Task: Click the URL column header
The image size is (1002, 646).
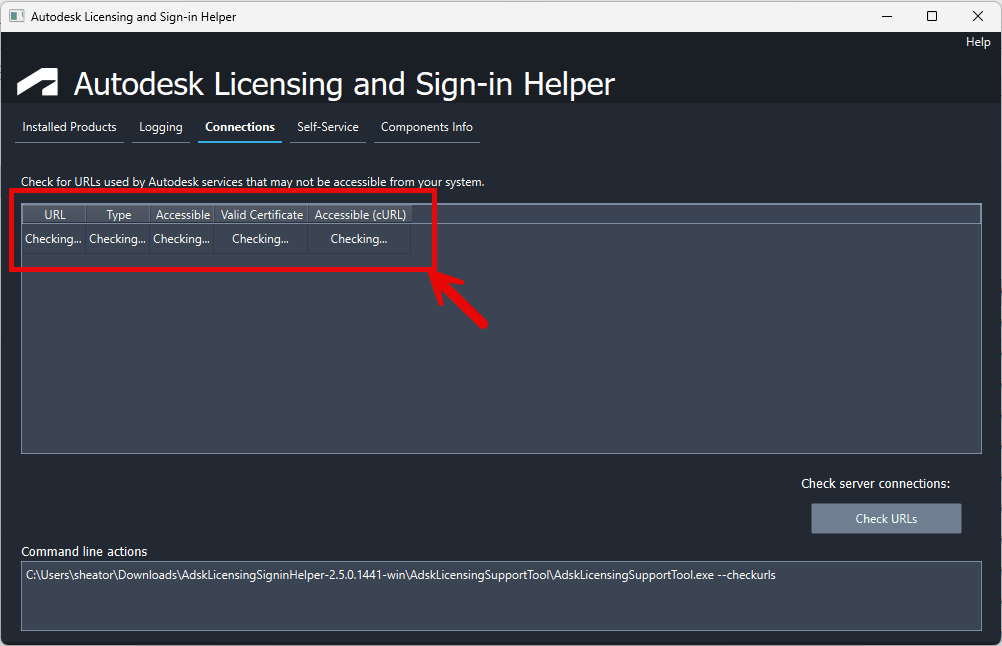Action: pos(54,215)
